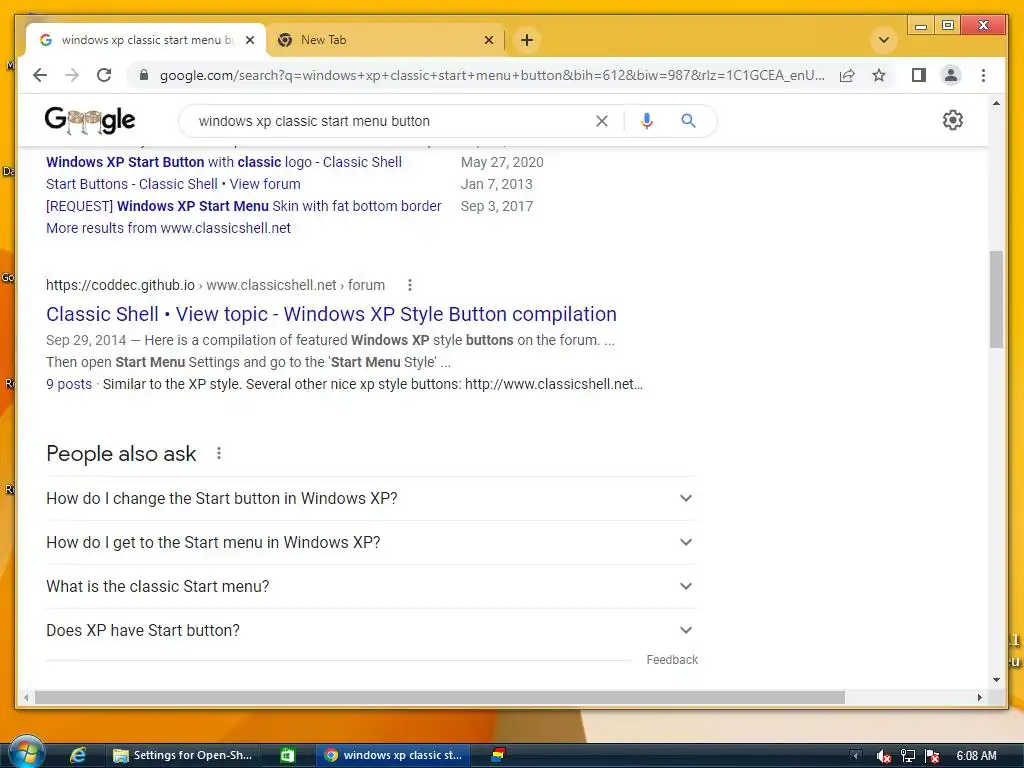Image resolution: width=1024 pixels, height=768 pixels.
Task: Switch to the New Tab tab
Action: pos(385,40)
